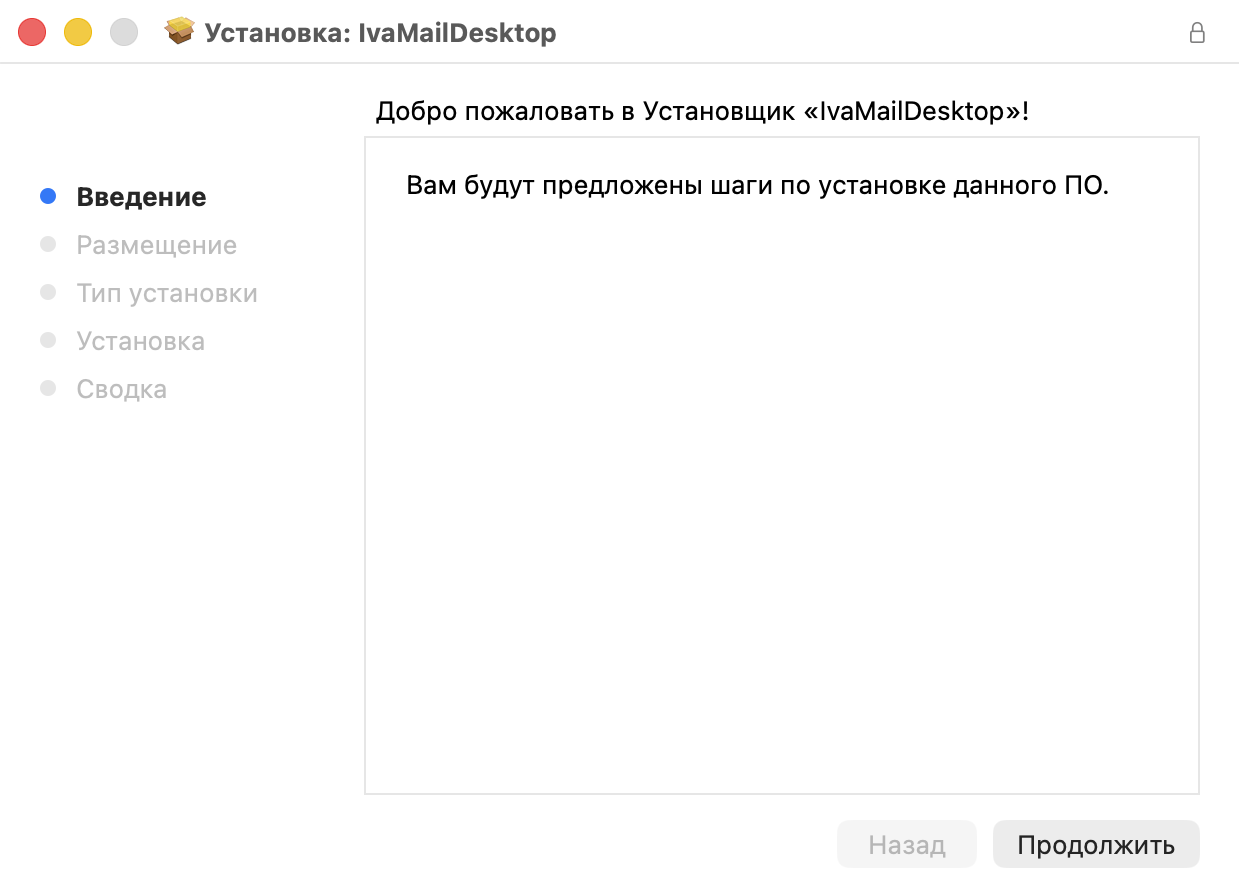Click the gray dot beside Размещение
This screenshot has width=1239, height=896.
47,244
